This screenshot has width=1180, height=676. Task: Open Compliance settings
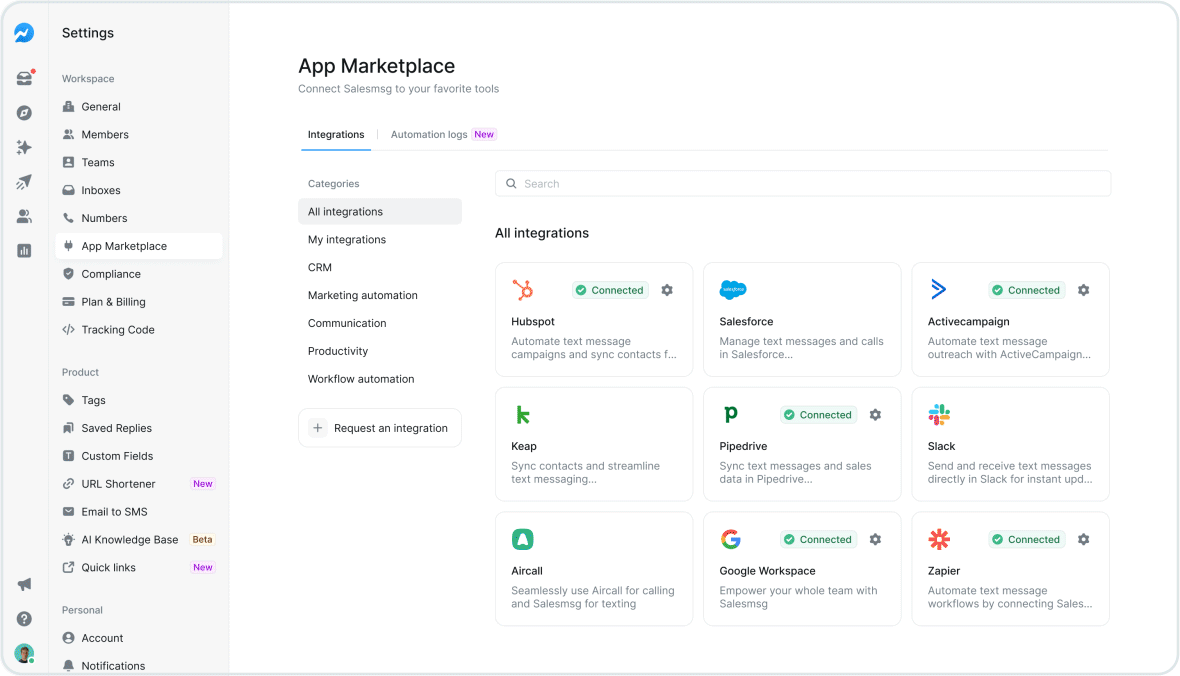pos(138,274)
